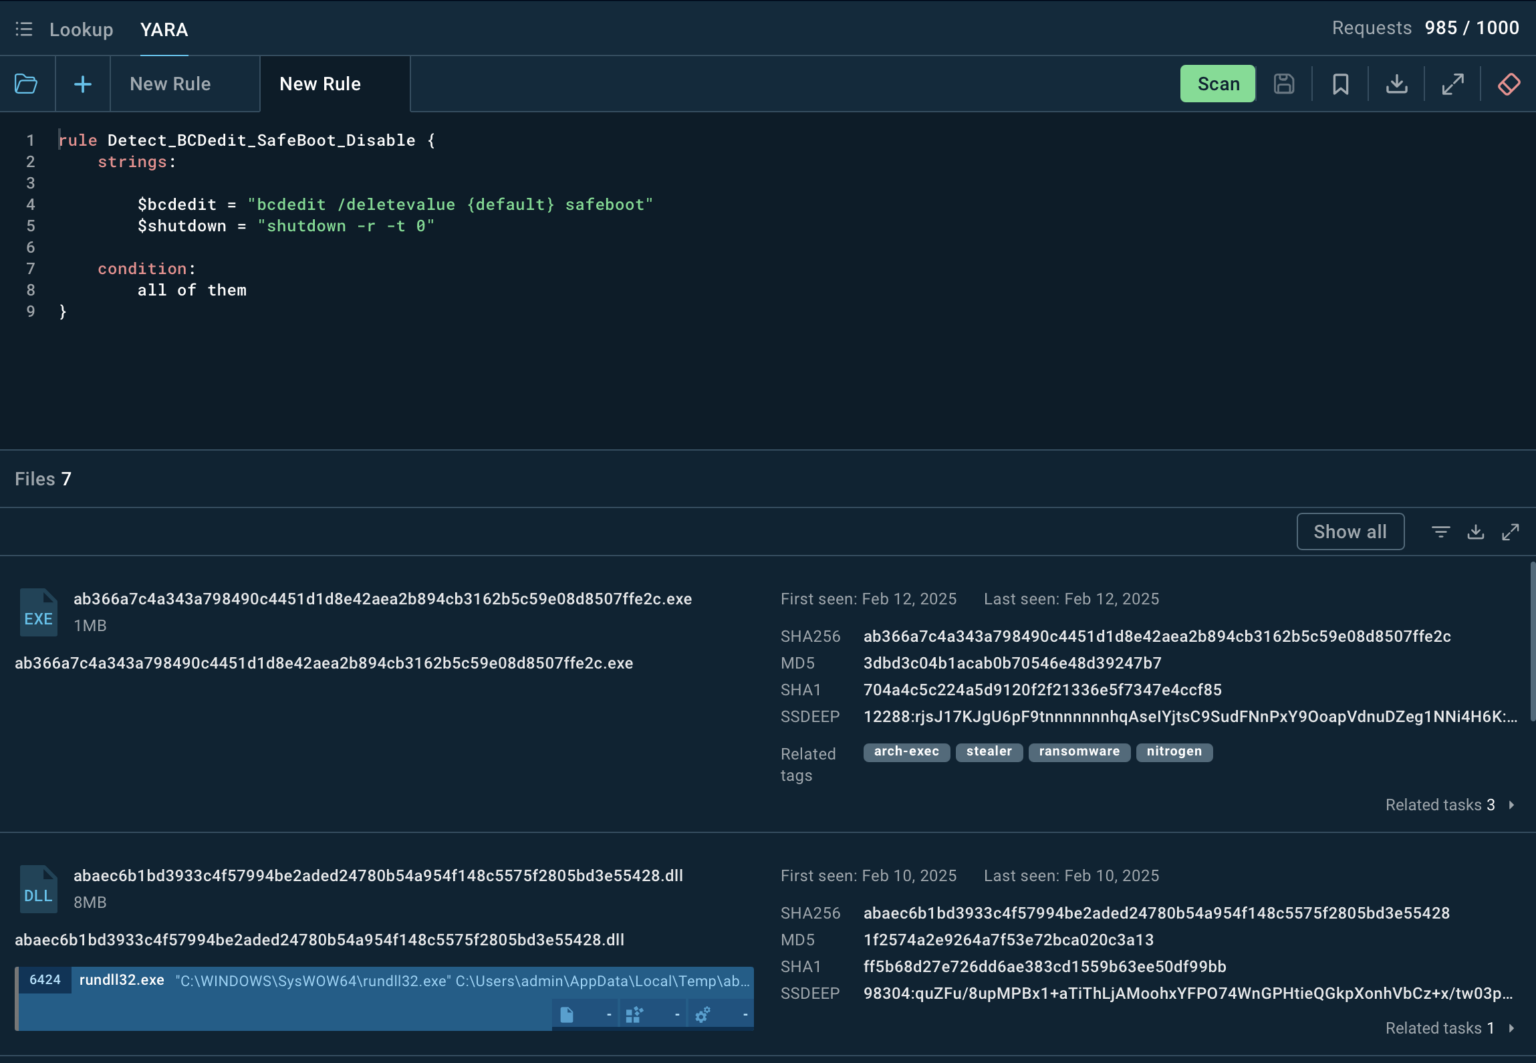Expand the rule editor to fullscreen

(1452, 84)
